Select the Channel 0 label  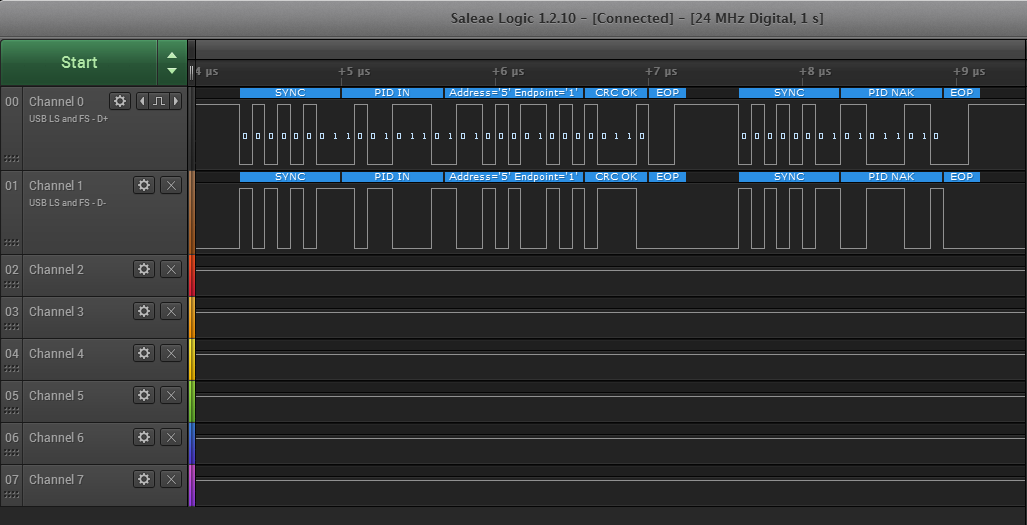point(56,101)
